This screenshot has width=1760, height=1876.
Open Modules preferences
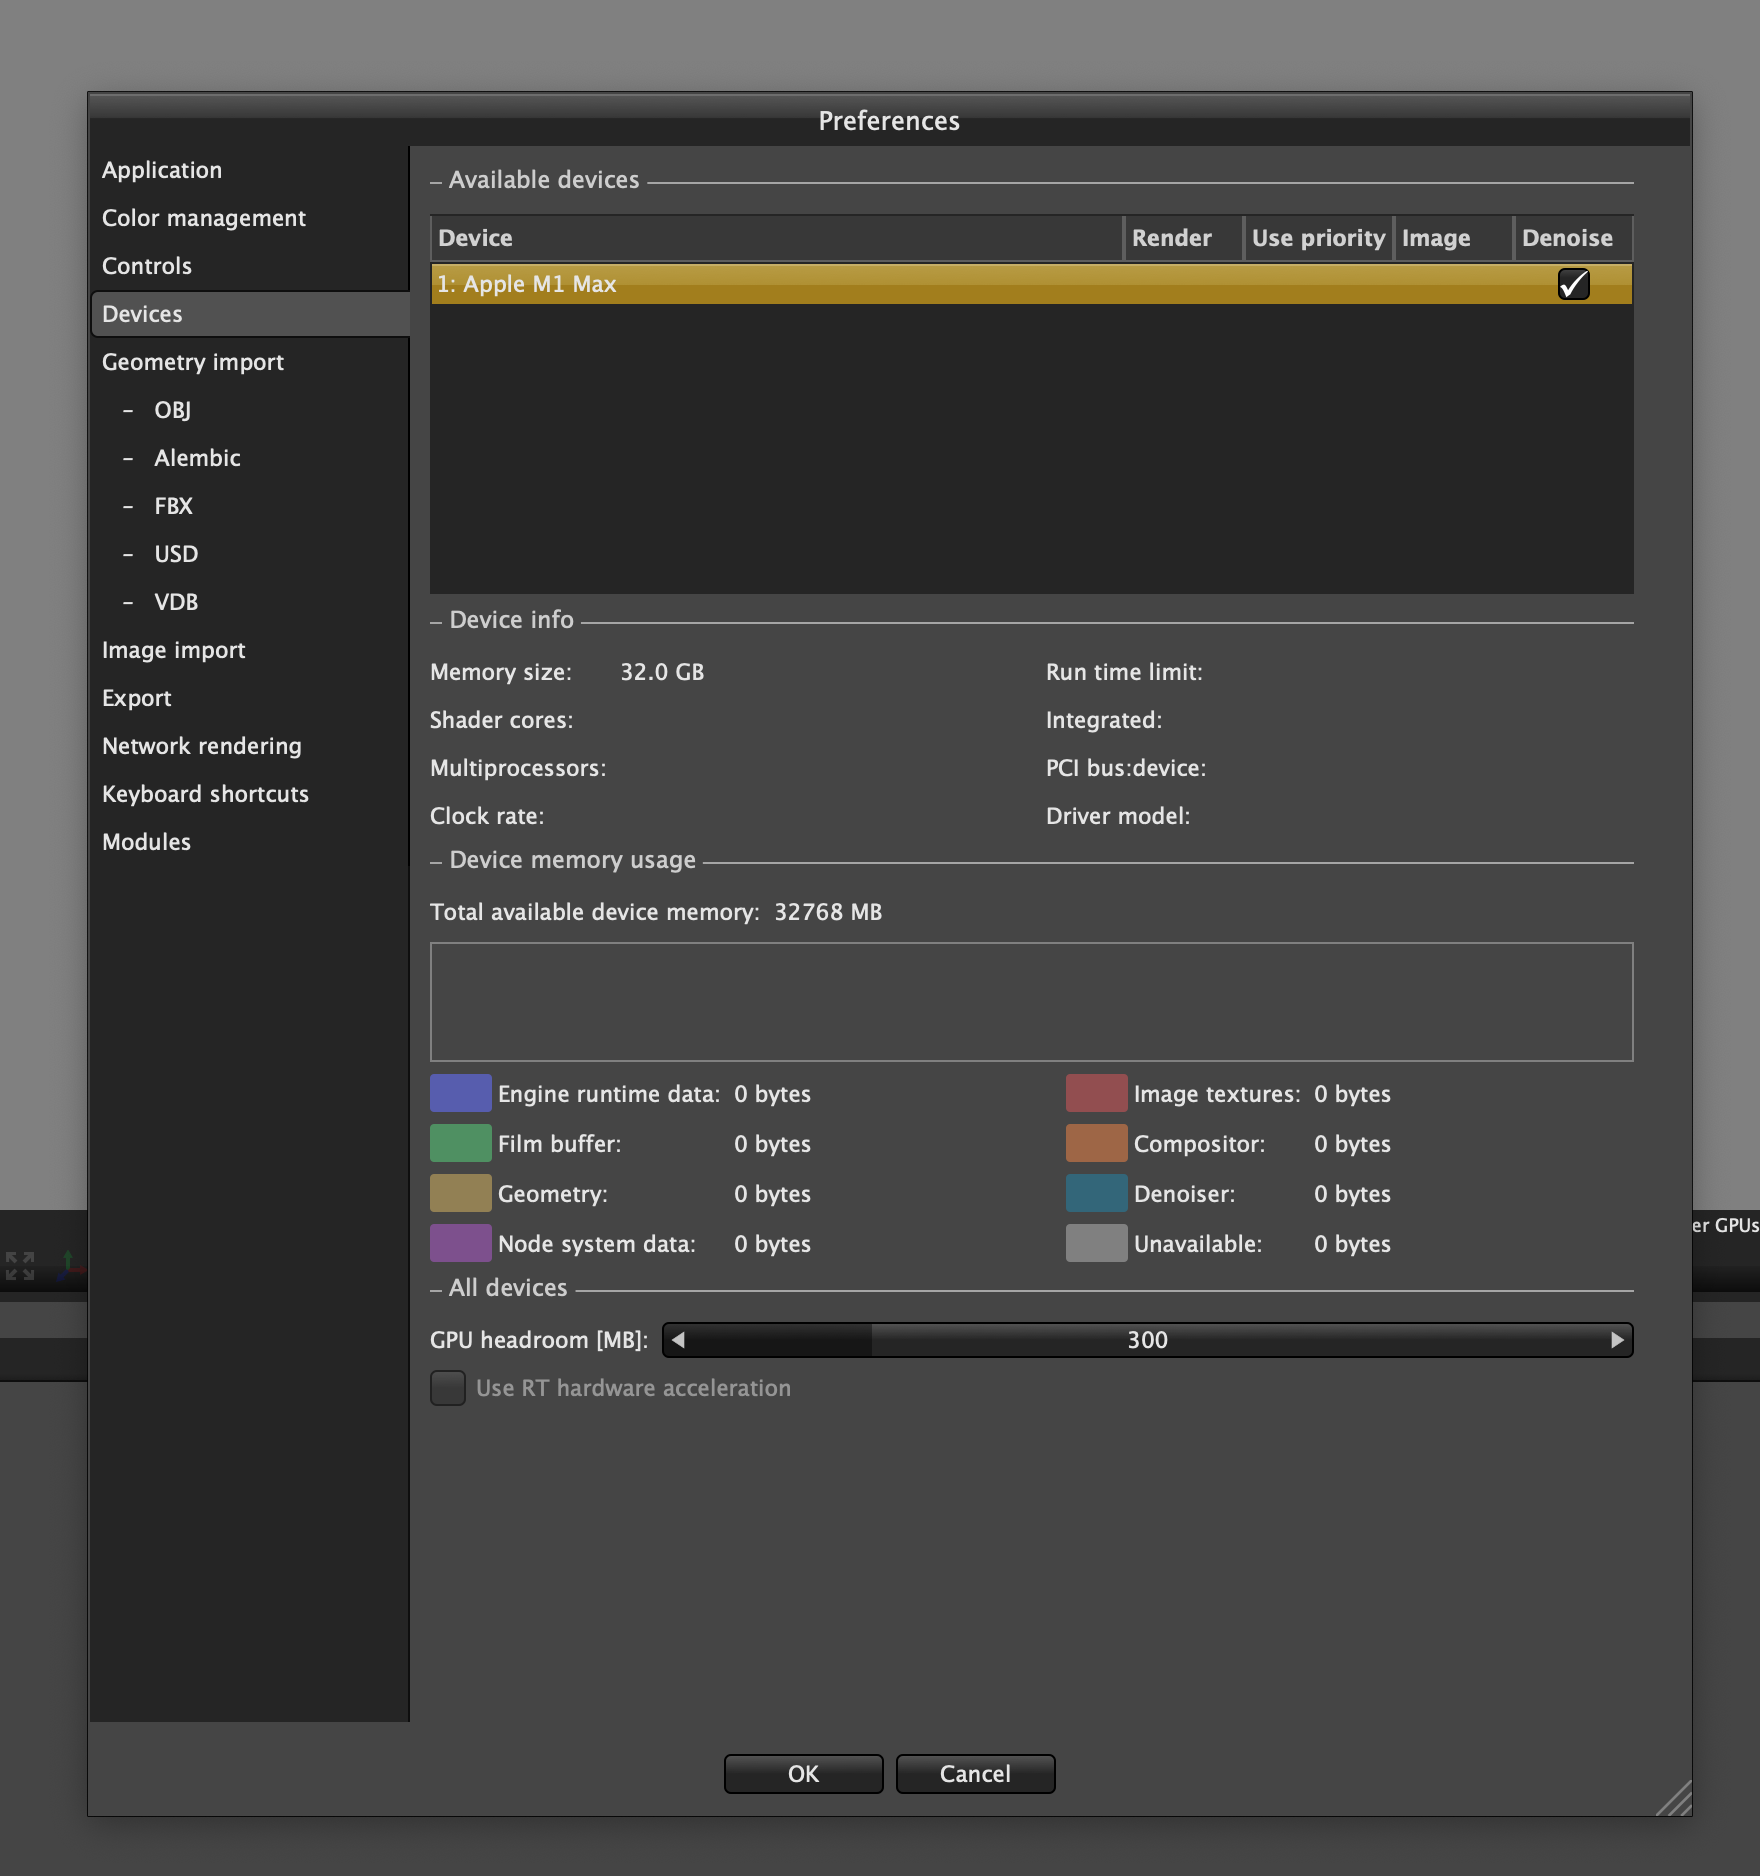coord(146,842)
